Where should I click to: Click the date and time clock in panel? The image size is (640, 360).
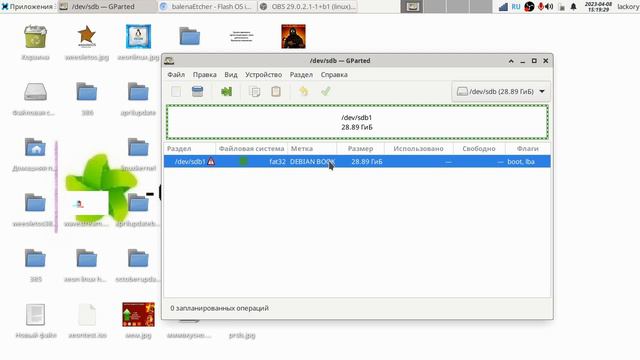click(598, 7)
